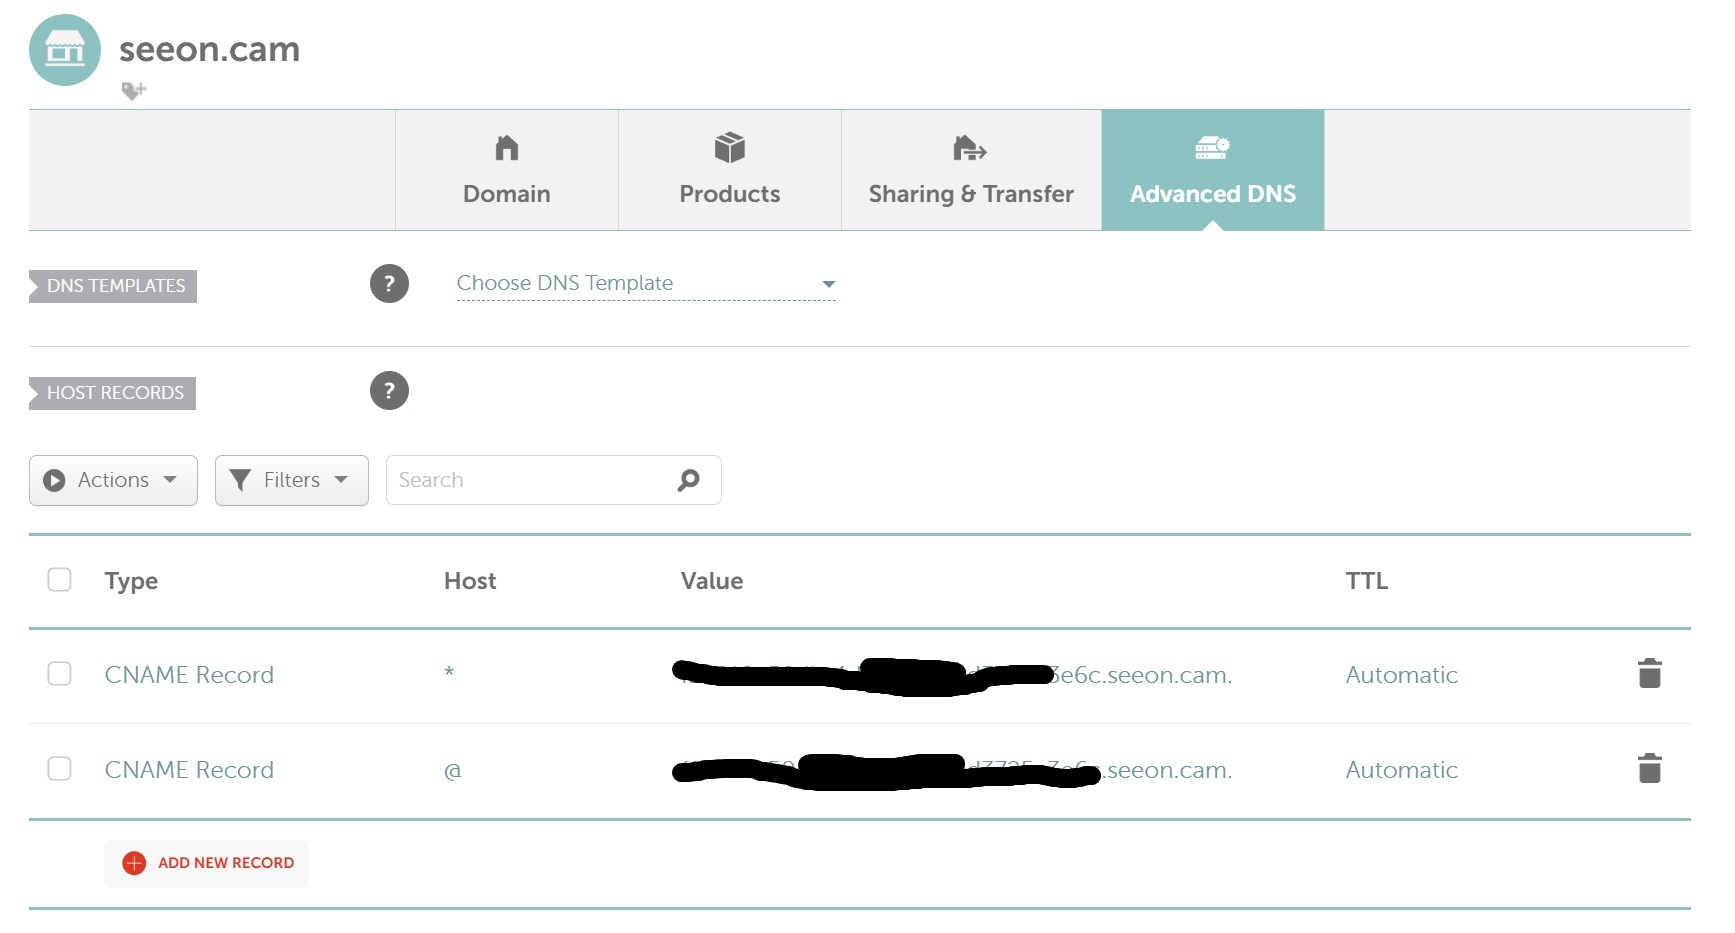This screenshot has width=1735, height=933.
Task: Open the Sharing & Transfer tab
Action: pyautogui.click(x=970, y=170)
